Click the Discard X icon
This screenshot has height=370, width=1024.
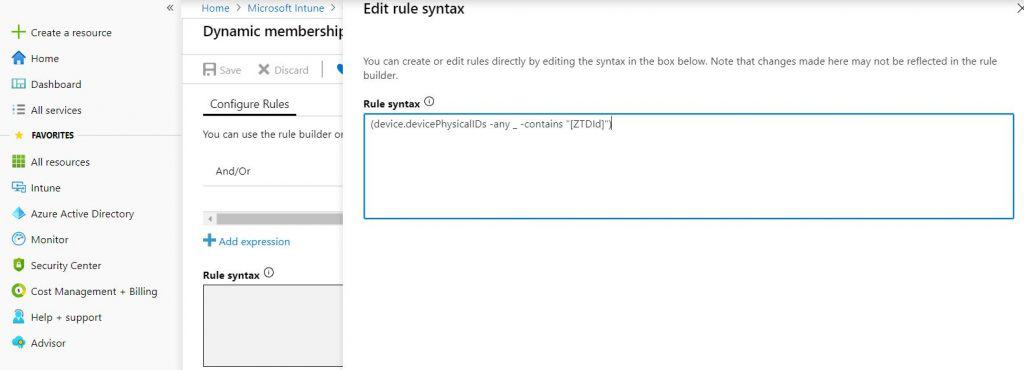pyautogui.click(x=264, y=69)
